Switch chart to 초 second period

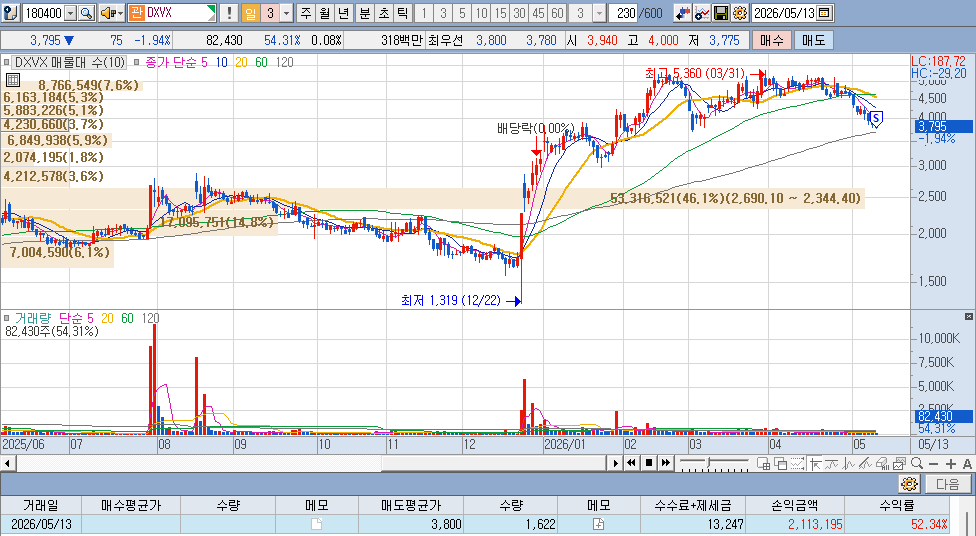tap(383, 12)
